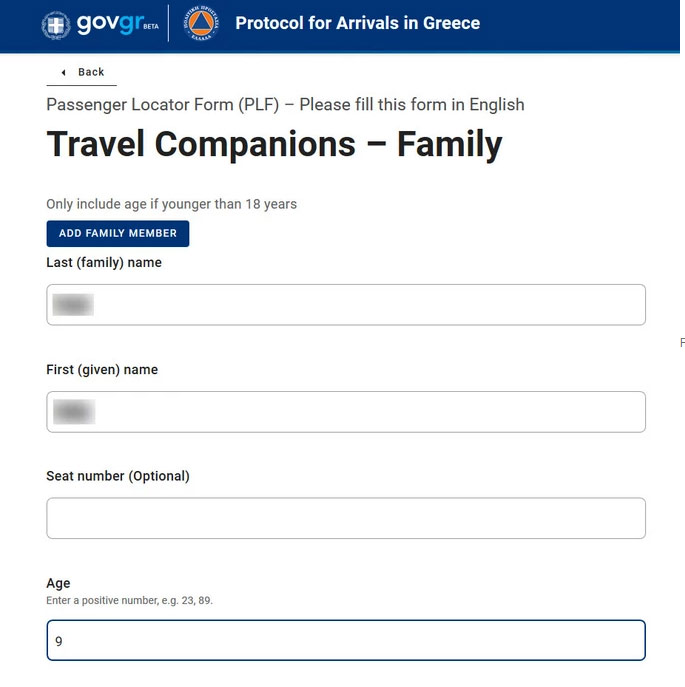
Task: Click the Seat number (Optional) label
Action: point(118,476)
